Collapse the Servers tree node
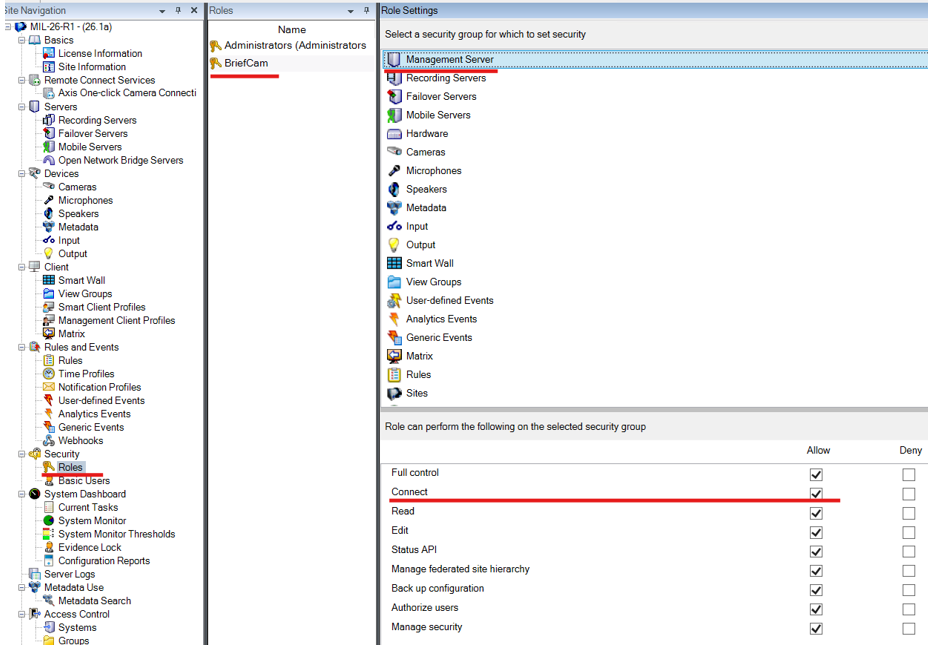 point(22,107)
